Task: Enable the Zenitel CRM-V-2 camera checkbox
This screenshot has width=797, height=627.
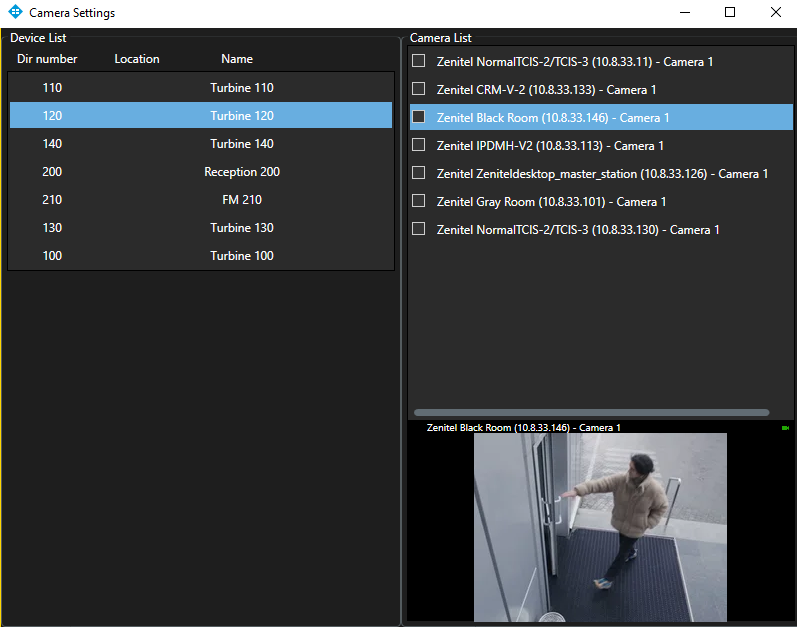Action: coord(419,89)
